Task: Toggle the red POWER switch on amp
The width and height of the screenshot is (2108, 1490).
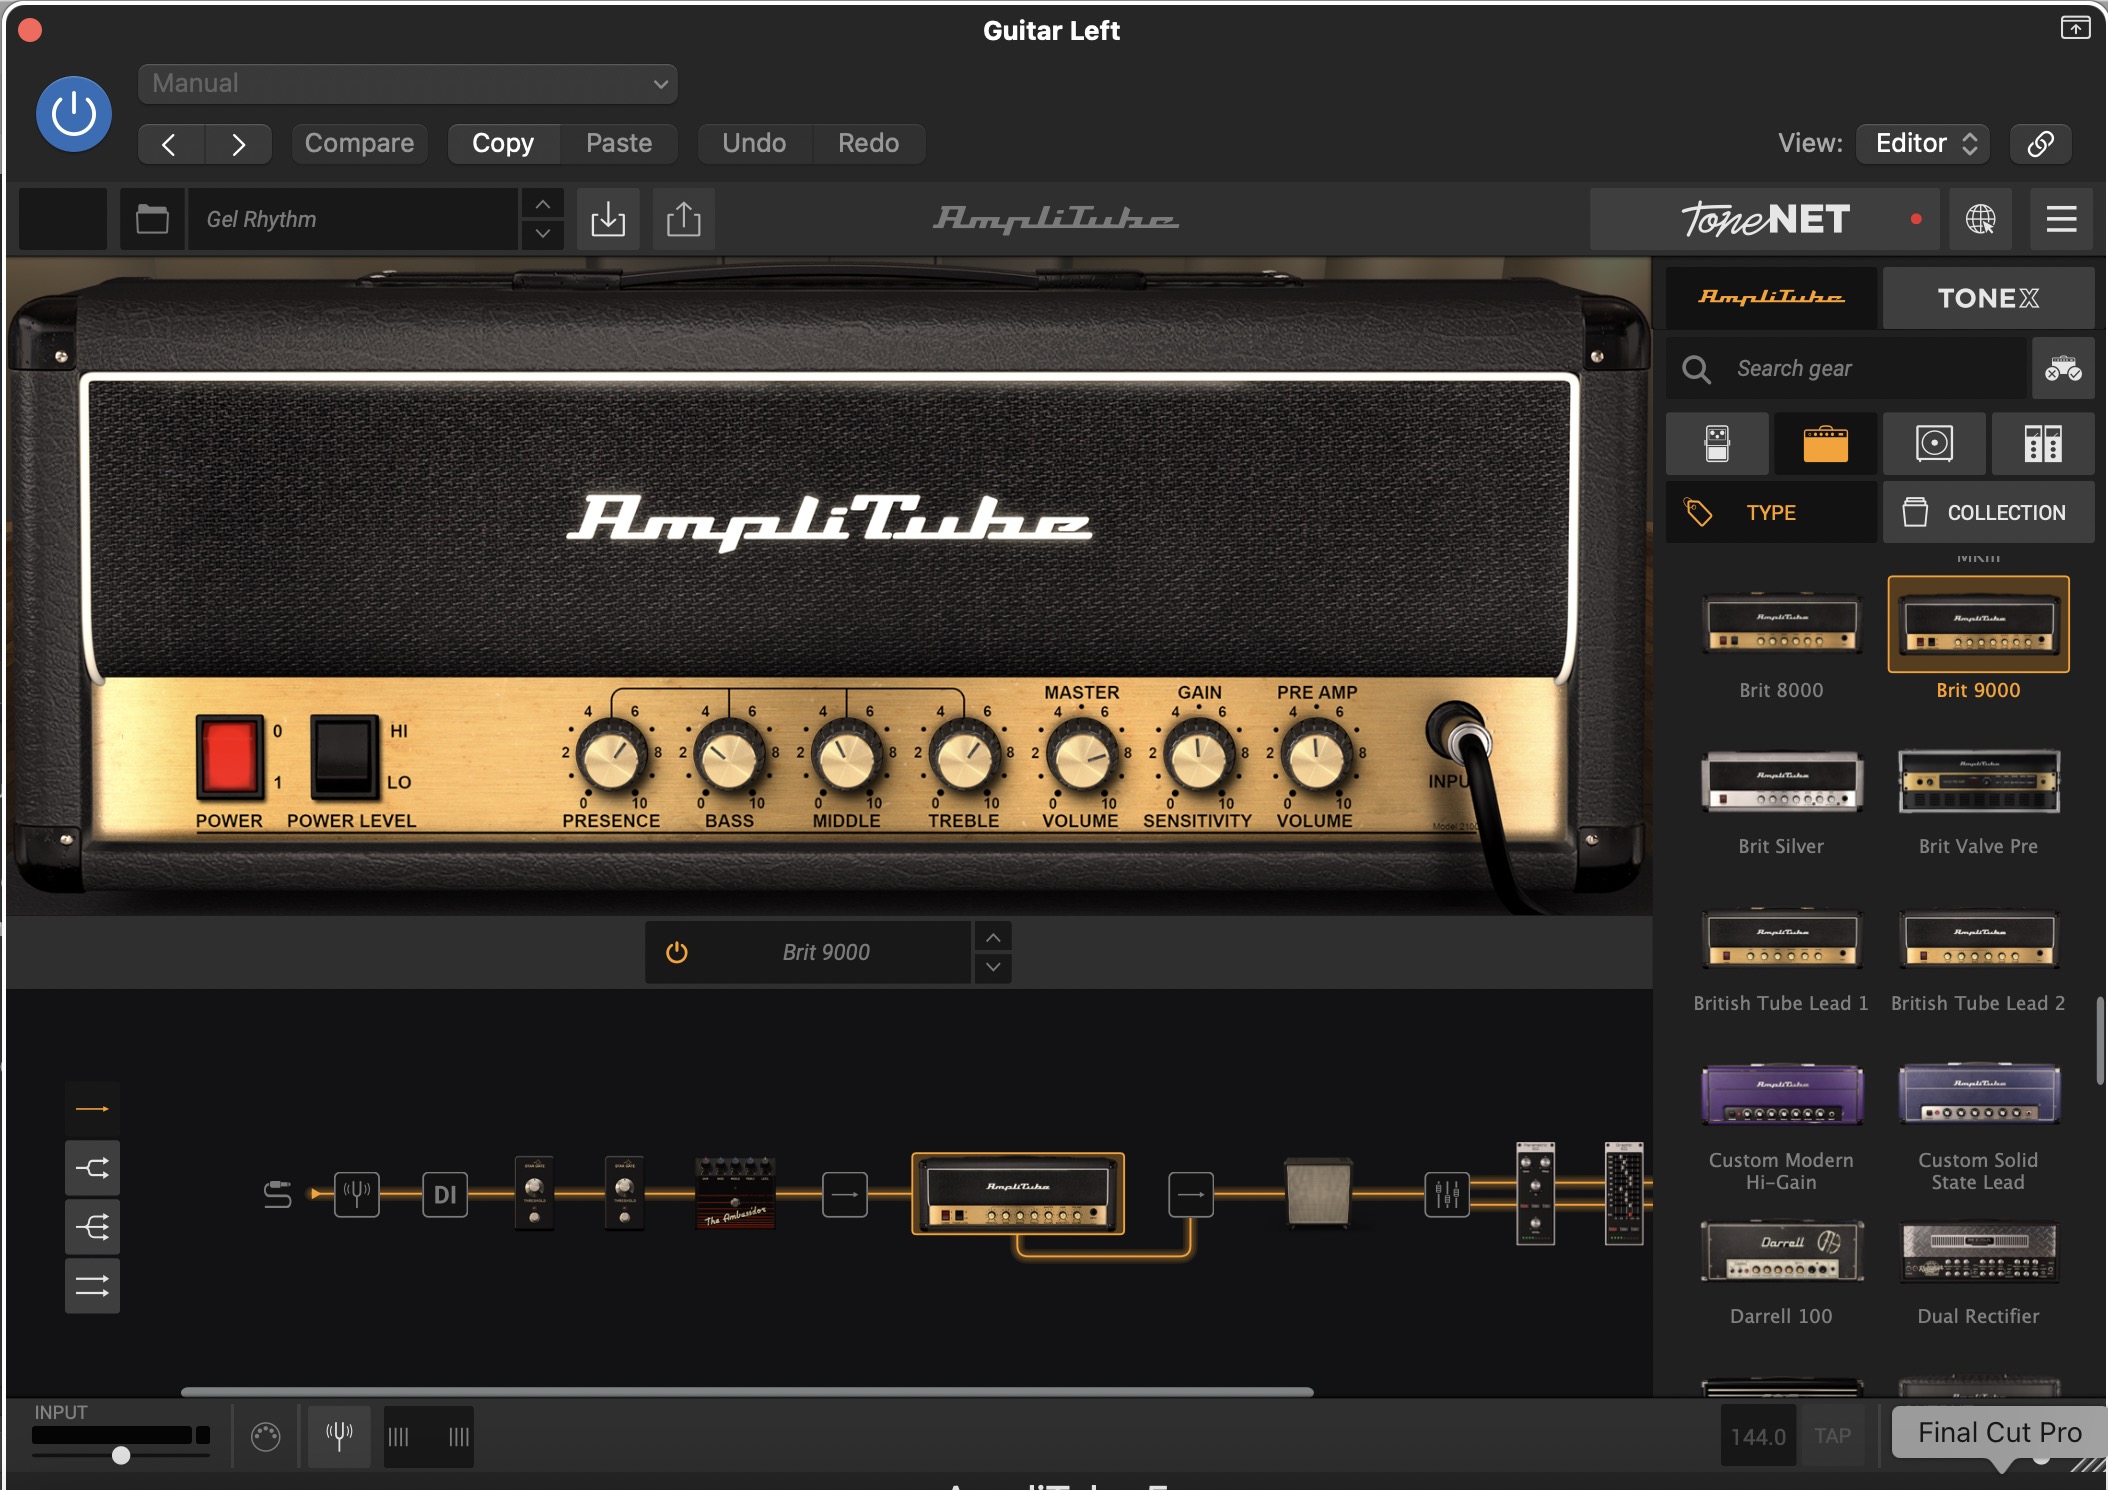Action: (230, 757)
